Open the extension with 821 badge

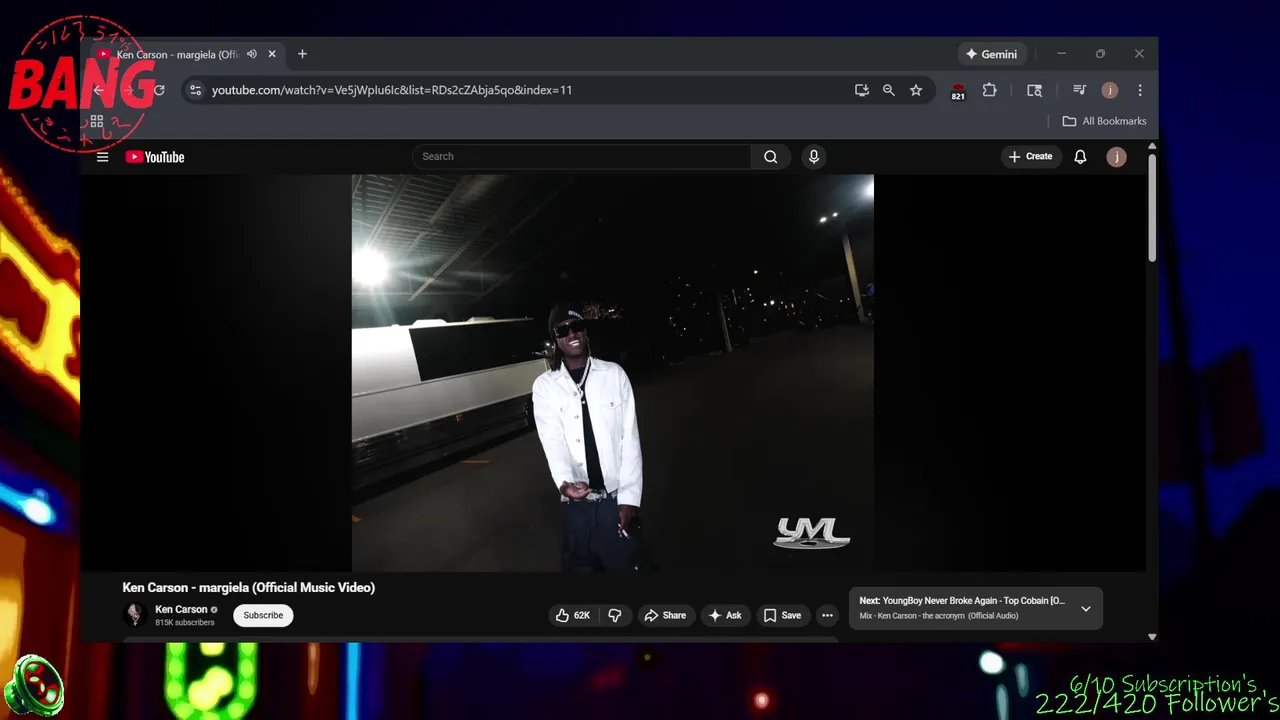coord(958,91)
